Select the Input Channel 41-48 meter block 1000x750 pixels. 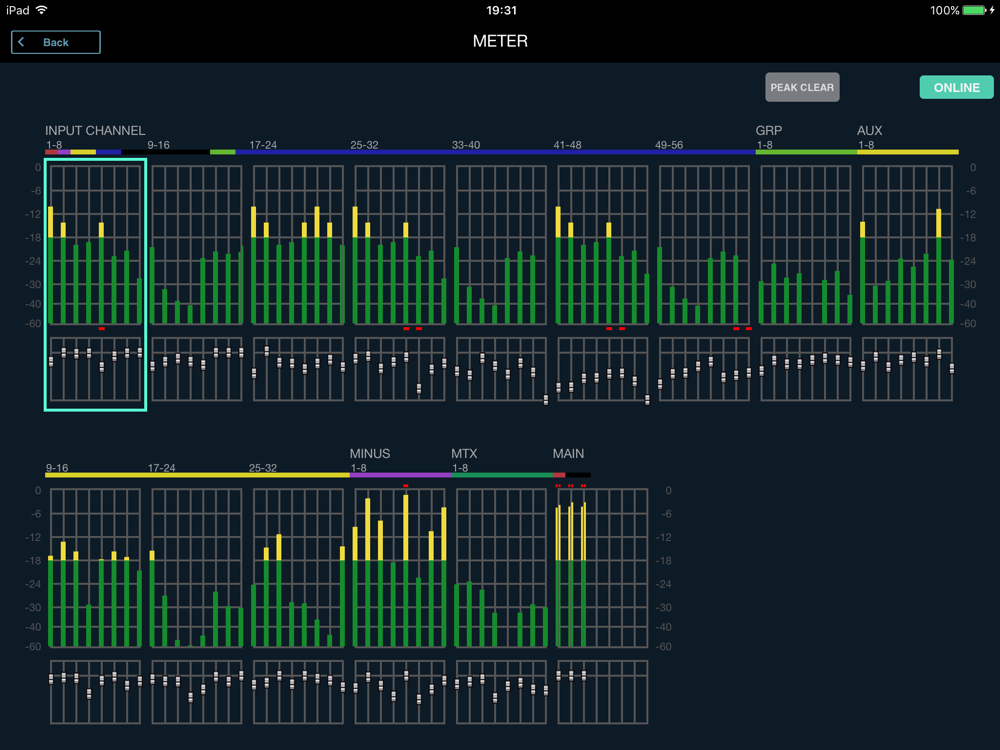click(603, 245)
